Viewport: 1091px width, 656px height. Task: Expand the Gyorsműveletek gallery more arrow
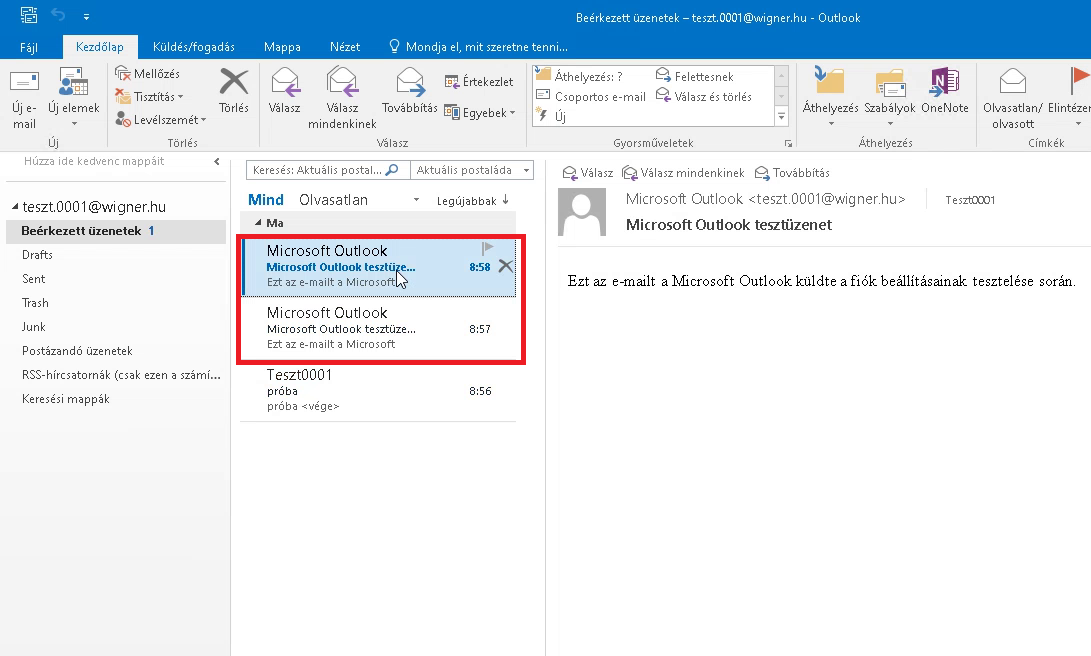click(x=781, y=117)
